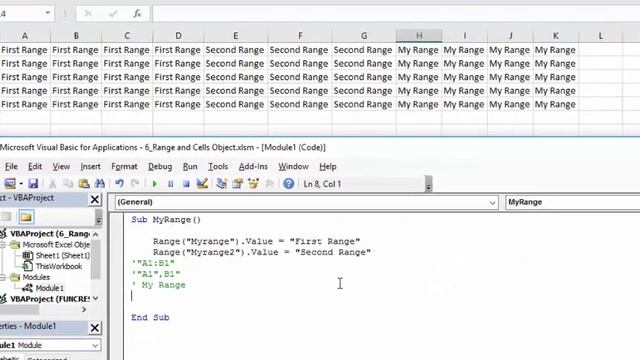The width and height of the screenshot is (640, 360).
Task: Open the Project pane toolbar overflow arrow
Action: click(x=98, y=217)
